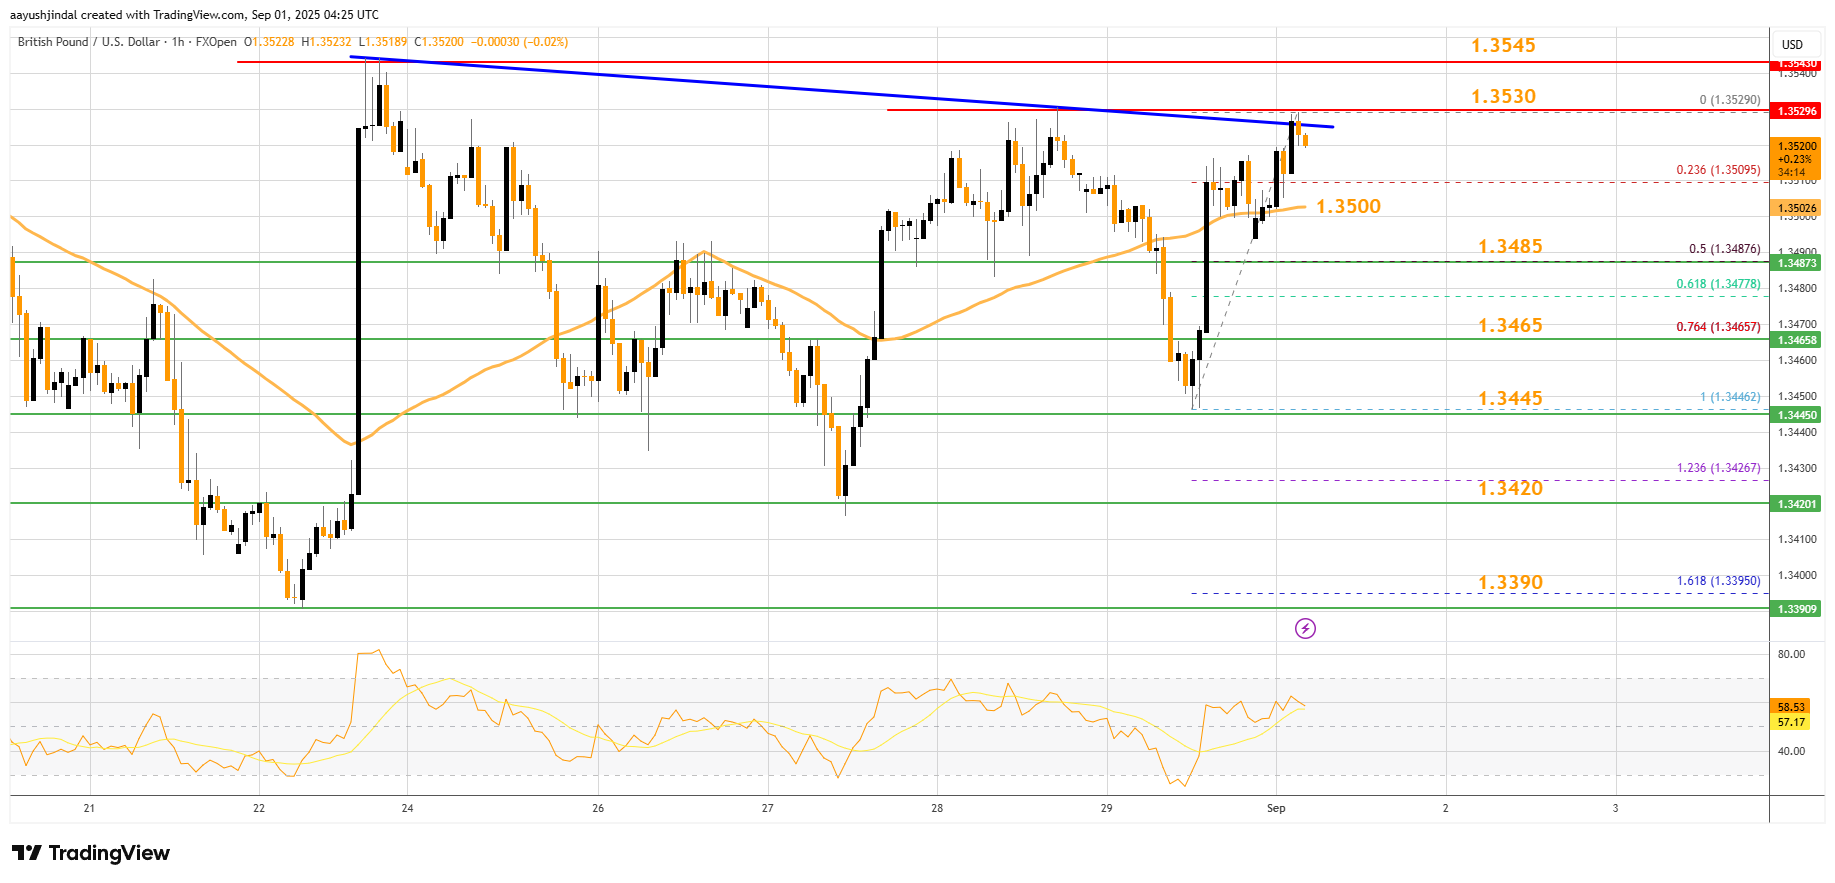Screen dimensions: 1835x883
Task: Click the '22' date on time axis
Action: (259, 808)
